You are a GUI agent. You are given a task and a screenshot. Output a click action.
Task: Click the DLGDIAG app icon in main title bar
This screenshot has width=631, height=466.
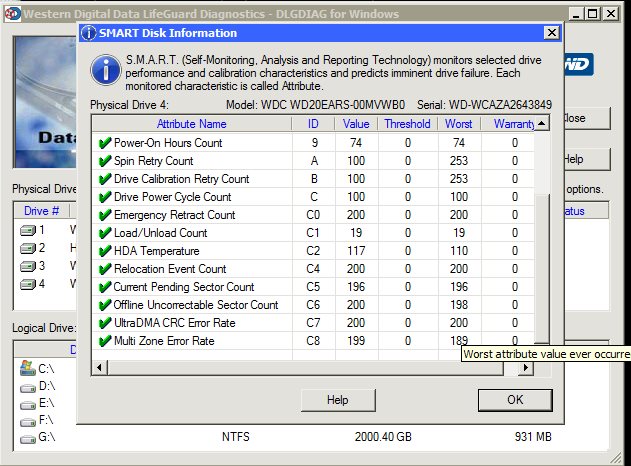(12, 14)
